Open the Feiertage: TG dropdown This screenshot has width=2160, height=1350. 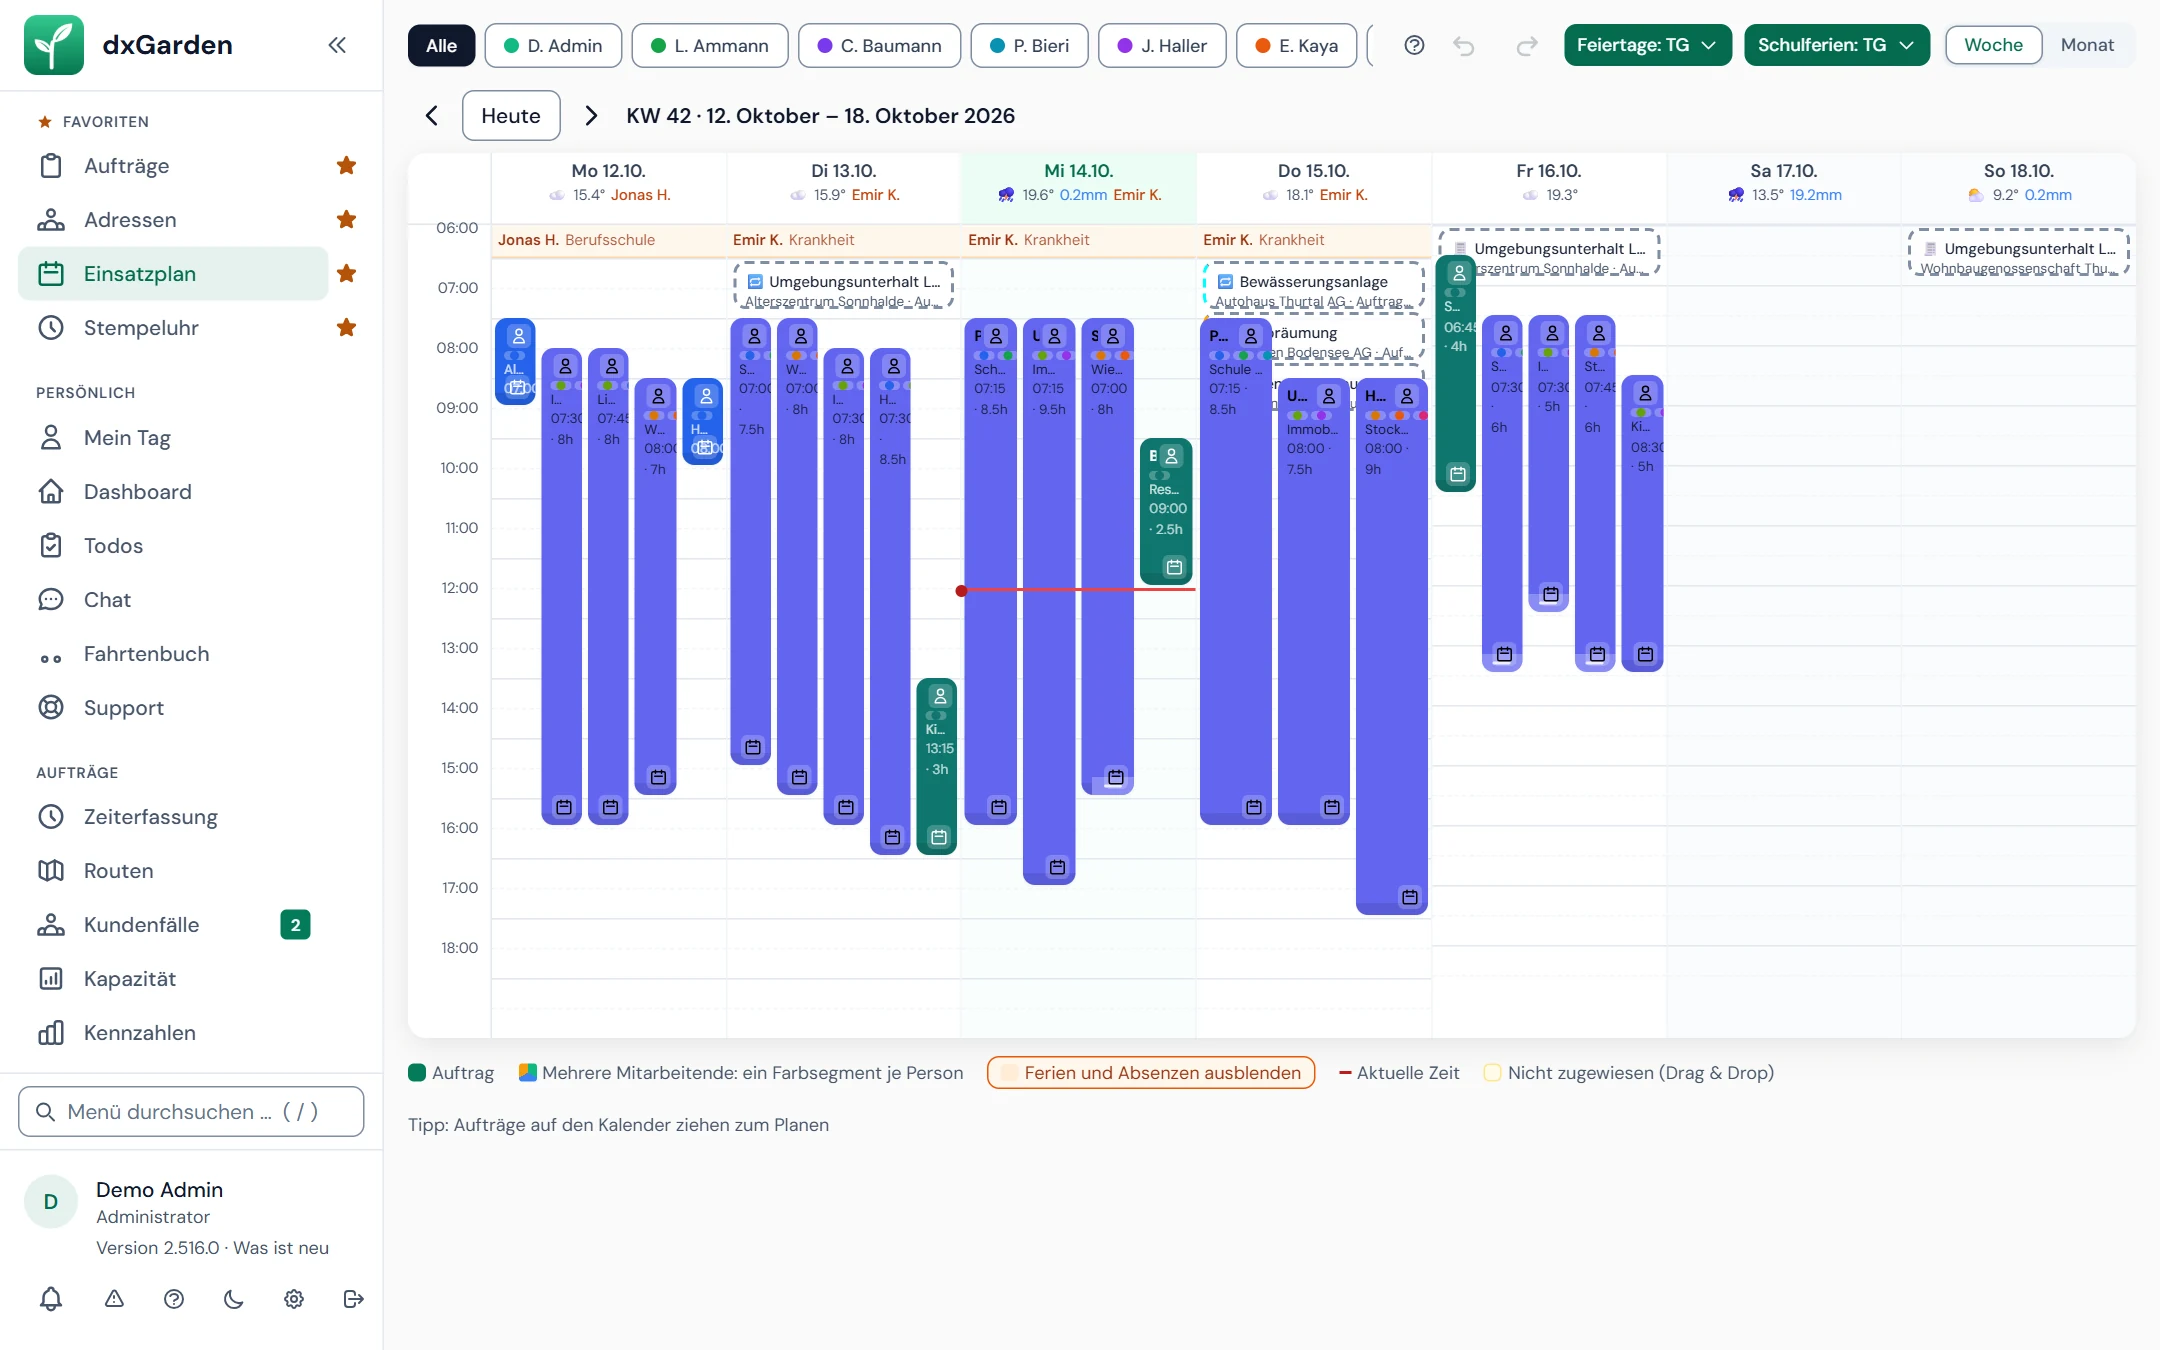point(1648,45)
